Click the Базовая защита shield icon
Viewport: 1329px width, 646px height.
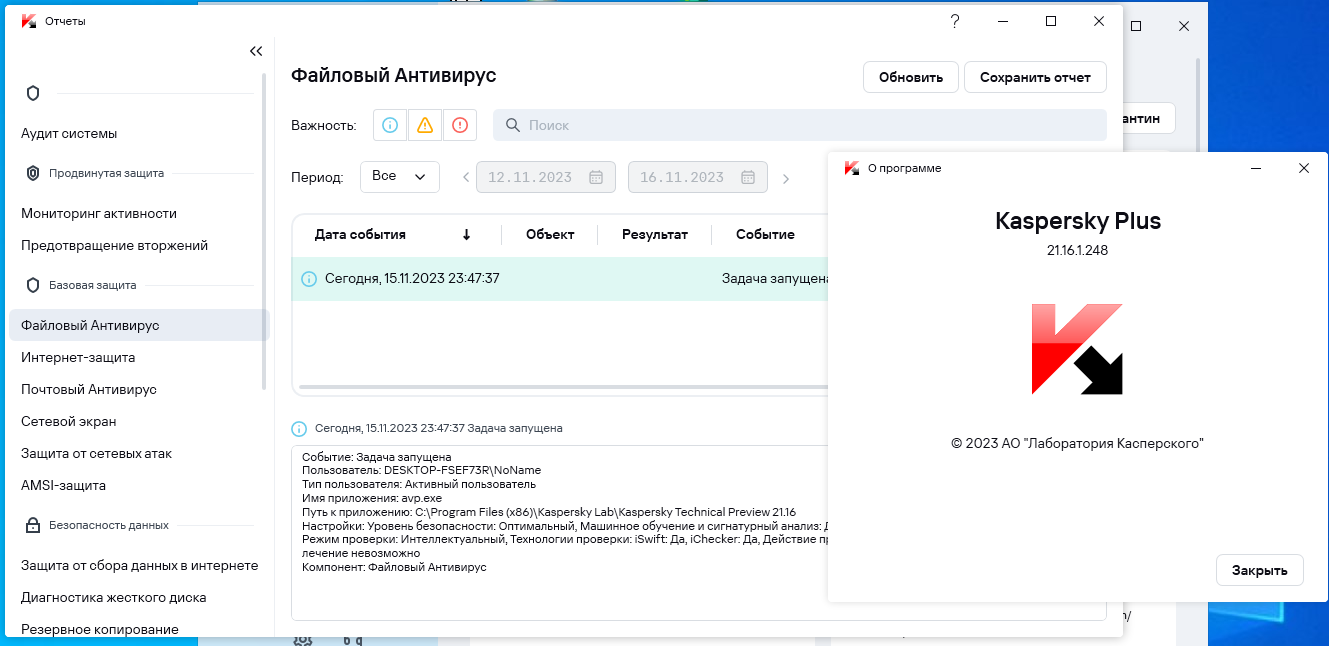pos(33,285)
